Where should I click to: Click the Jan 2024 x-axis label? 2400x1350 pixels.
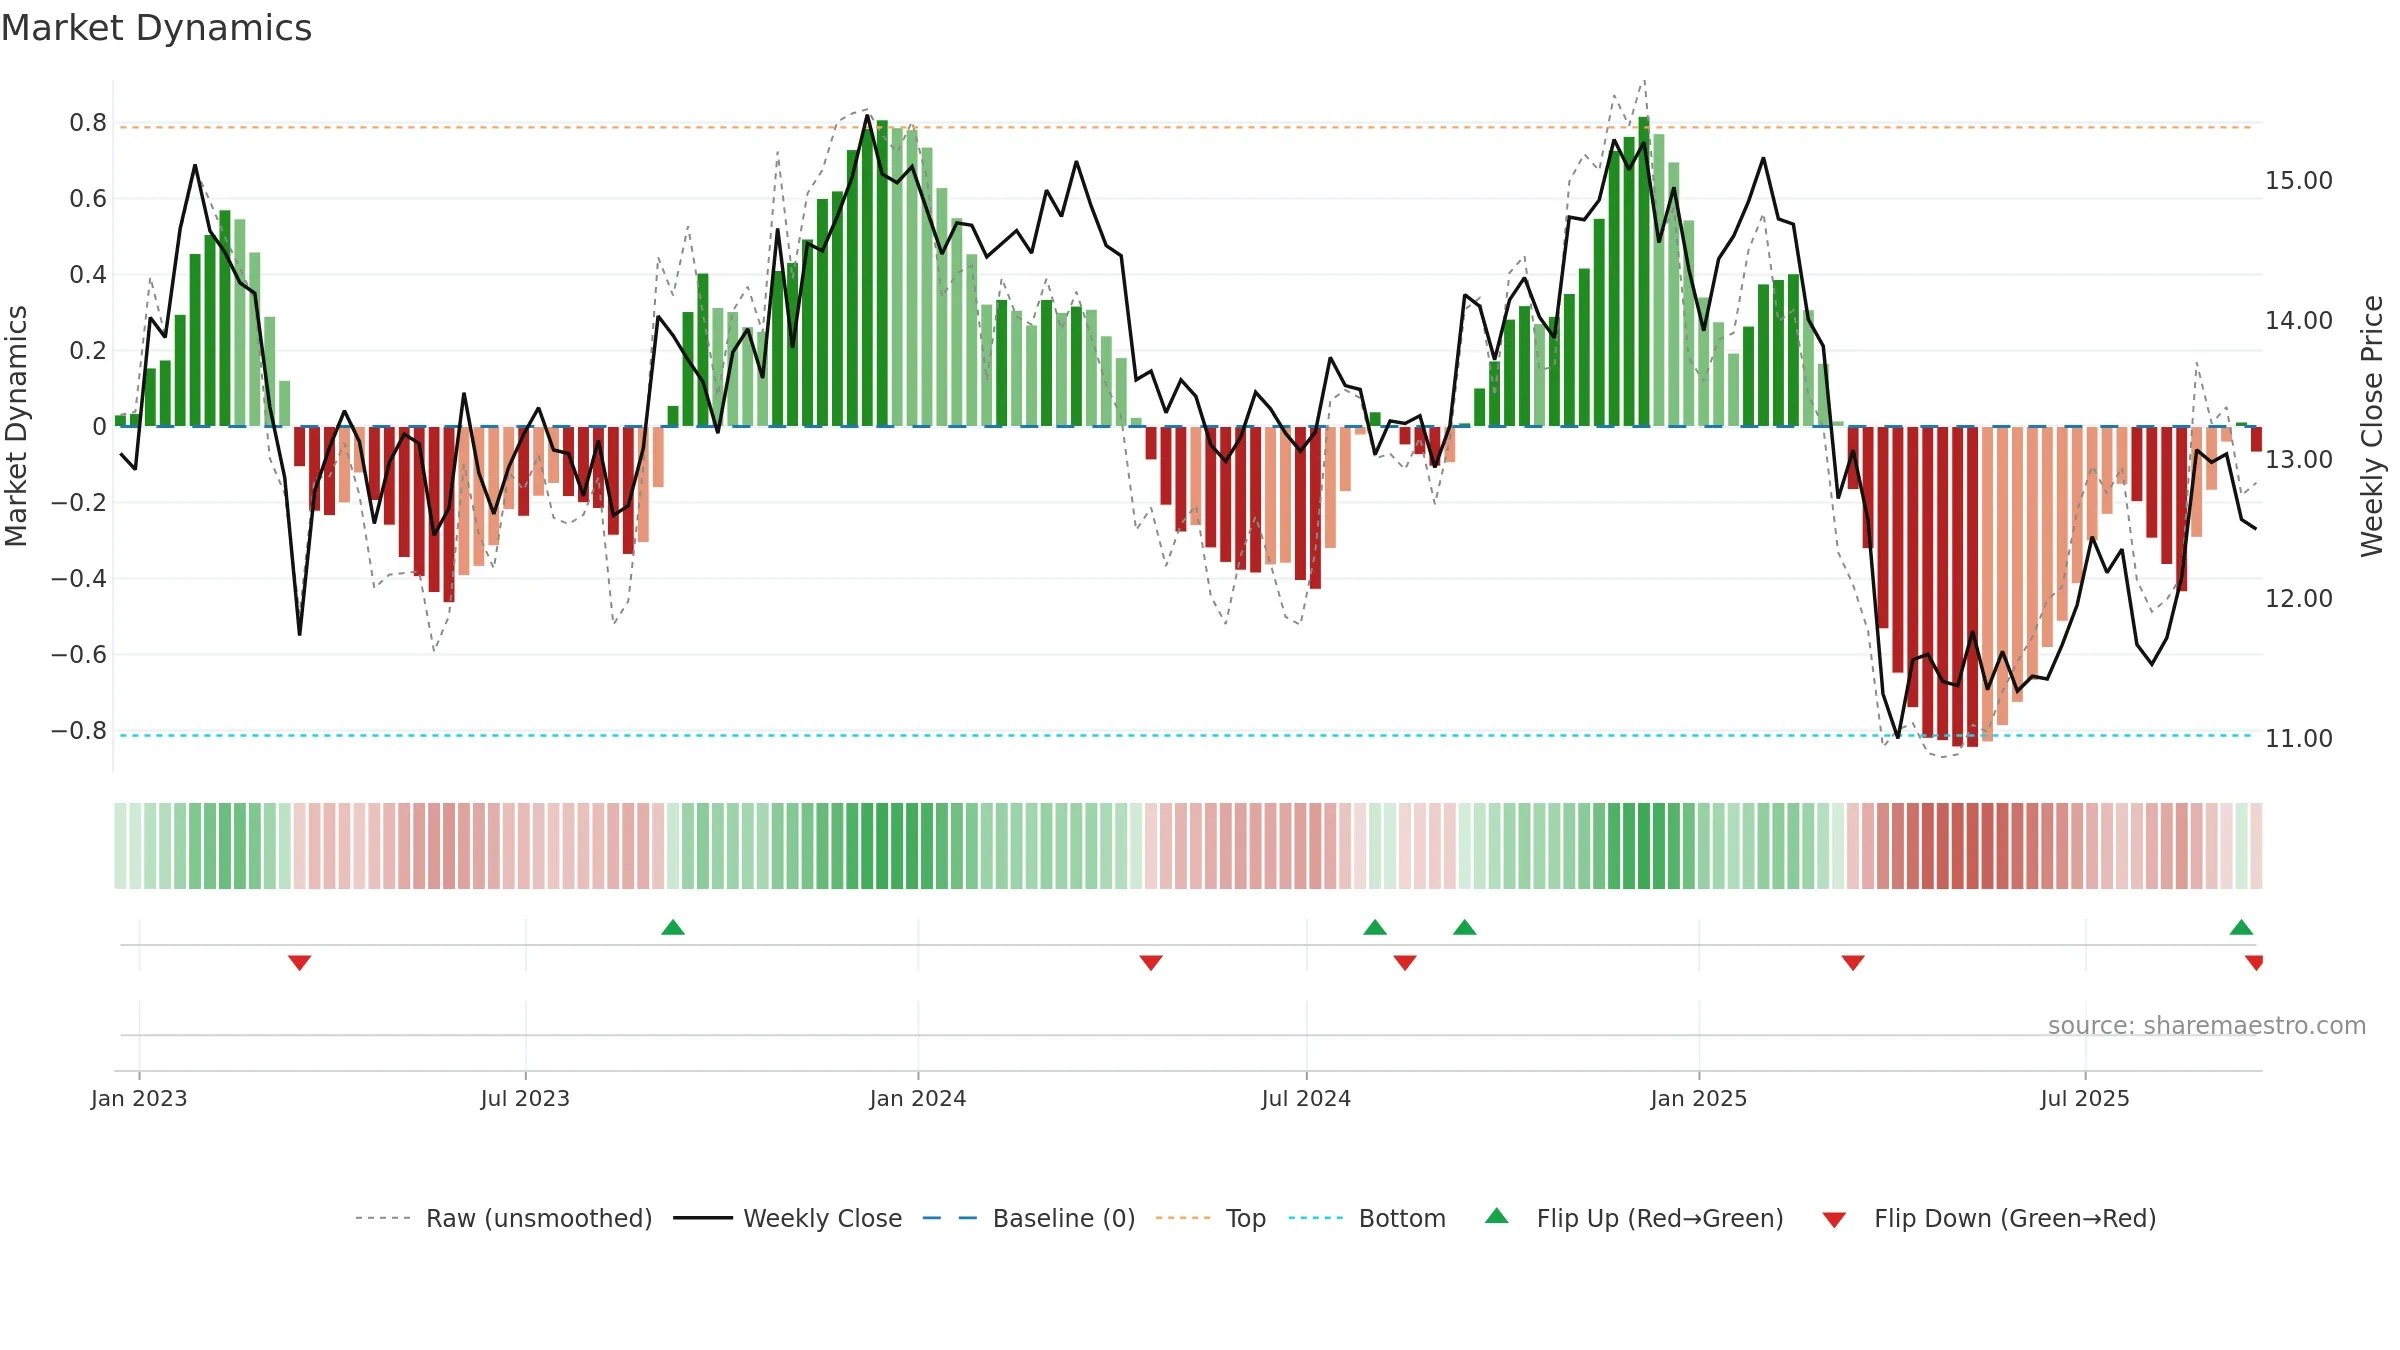coord(918,1098)
